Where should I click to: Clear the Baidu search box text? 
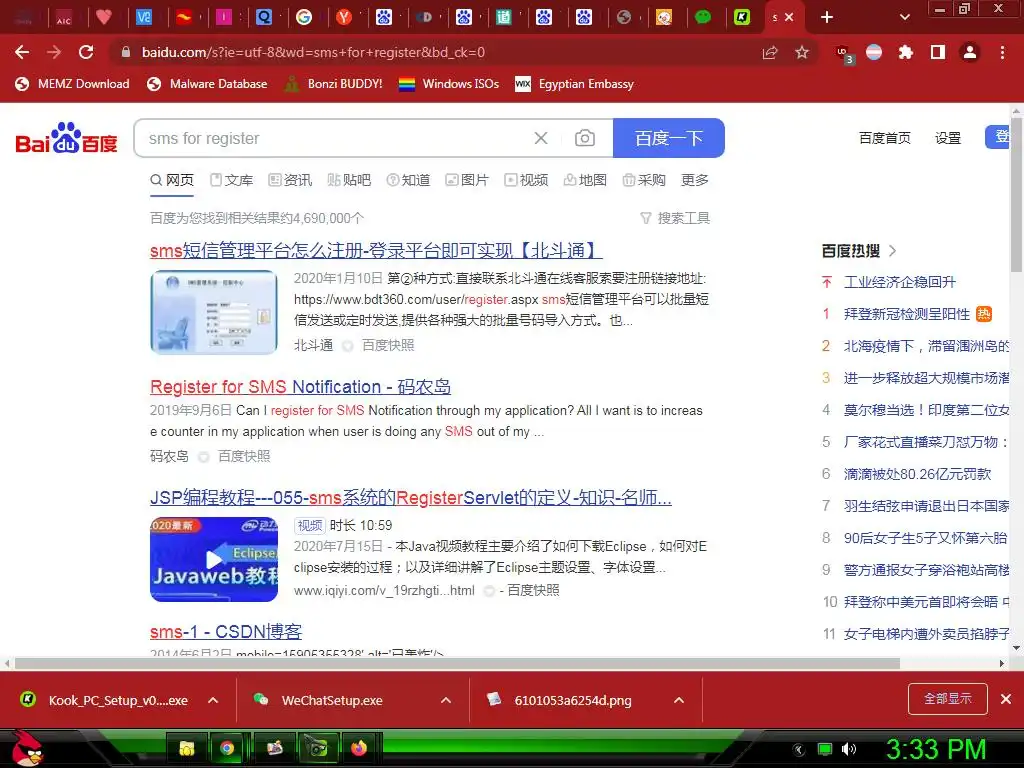click(541, 138)
